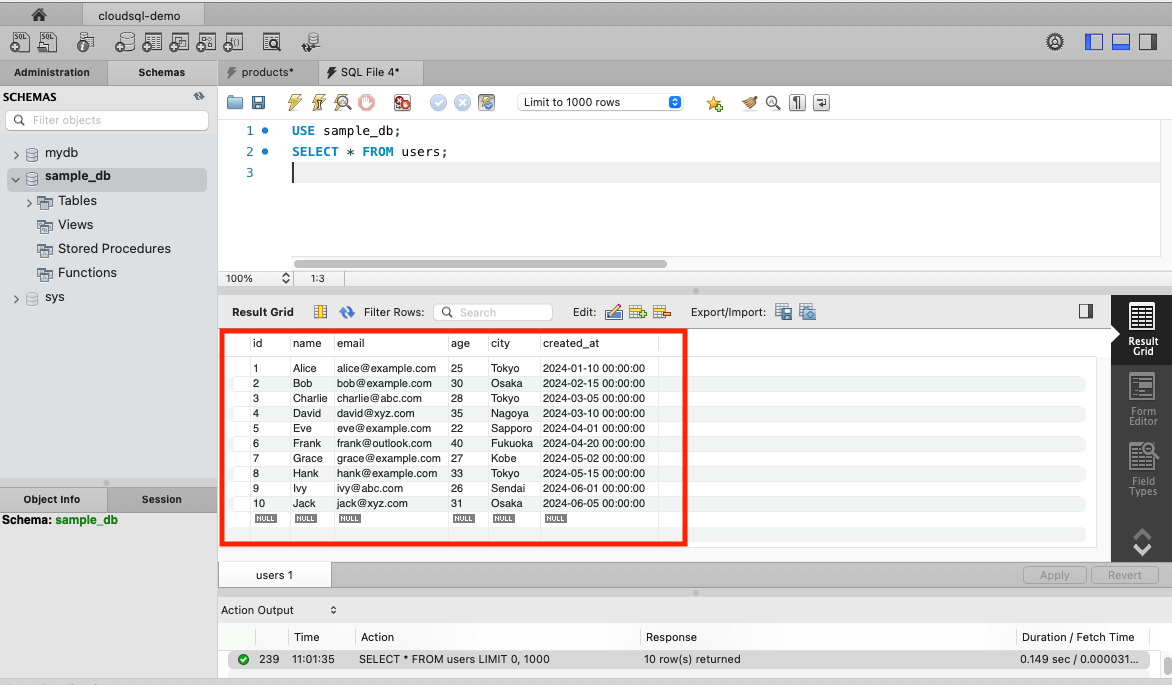The image size is (1172, 685).
Task: Open the editor zoom 100% stepper
Action: pyautogui.click(x=286, y=278)
